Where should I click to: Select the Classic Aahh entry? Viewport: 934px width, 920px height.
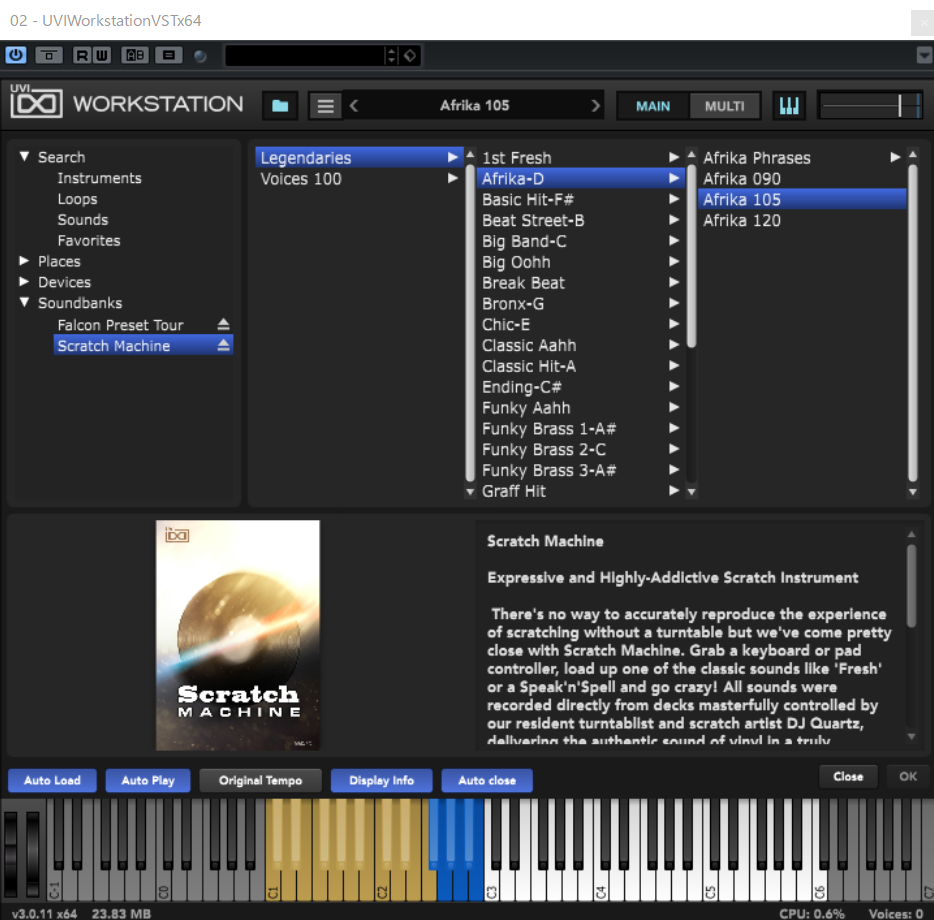[x=581, y=345]
